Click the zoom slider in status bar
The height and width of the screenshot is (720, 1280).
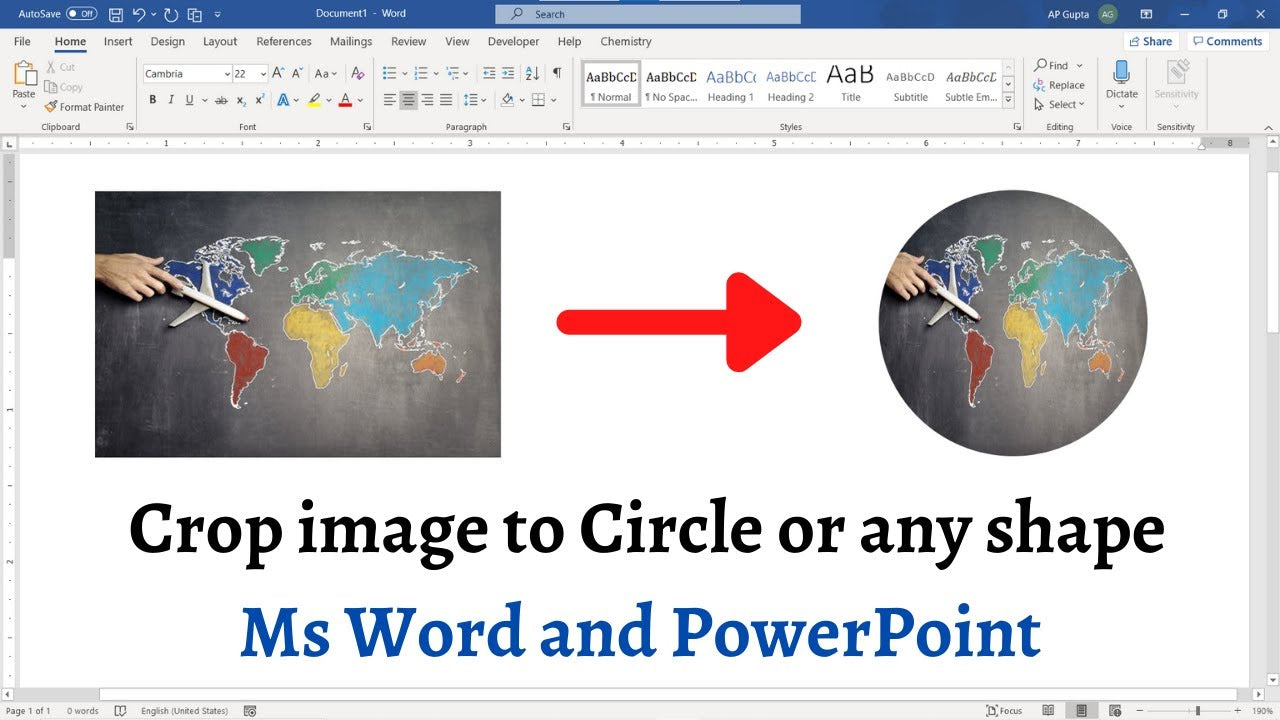tap(1197, 711)
